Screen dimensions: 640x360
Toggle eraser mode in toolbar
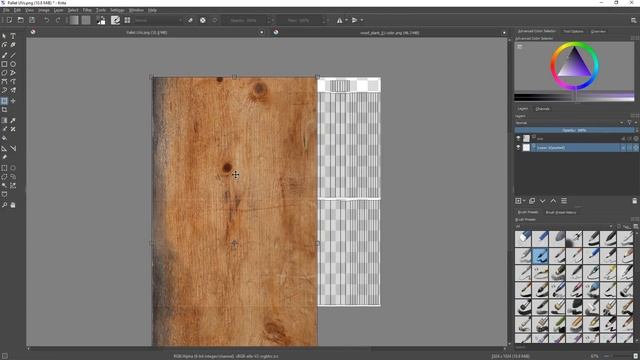[x=190, y=20]
